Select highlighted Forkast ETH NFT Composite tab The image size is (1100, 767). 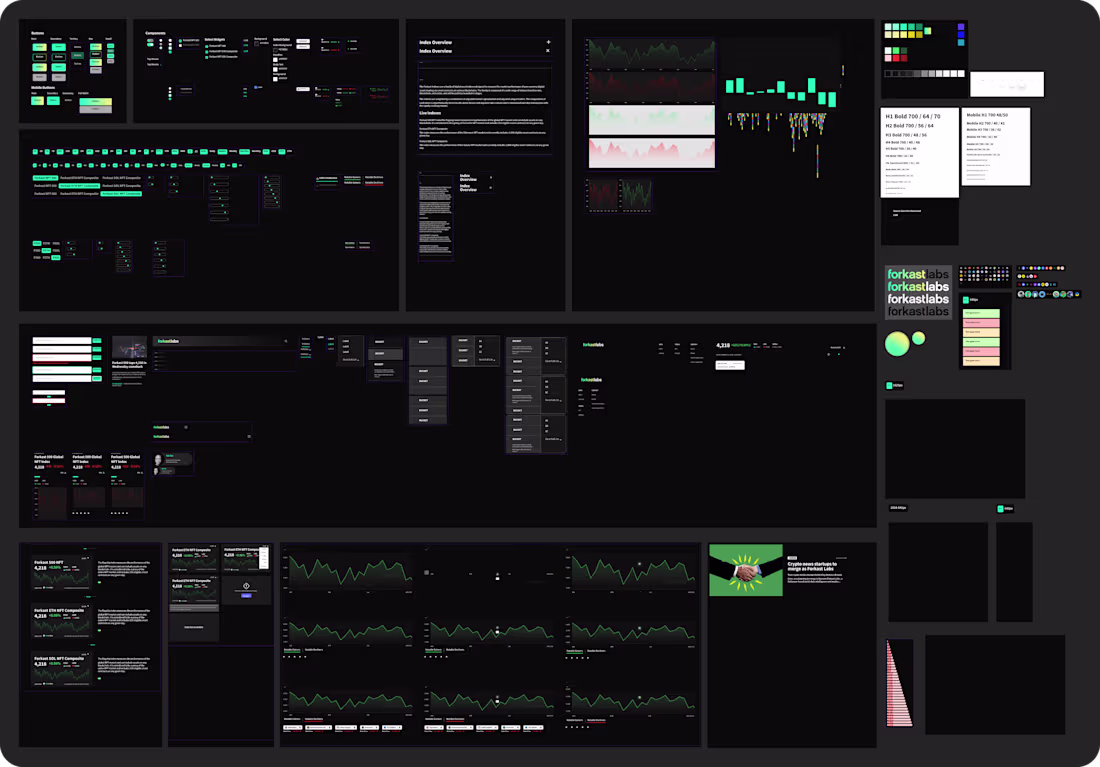(x=79, y=186)
